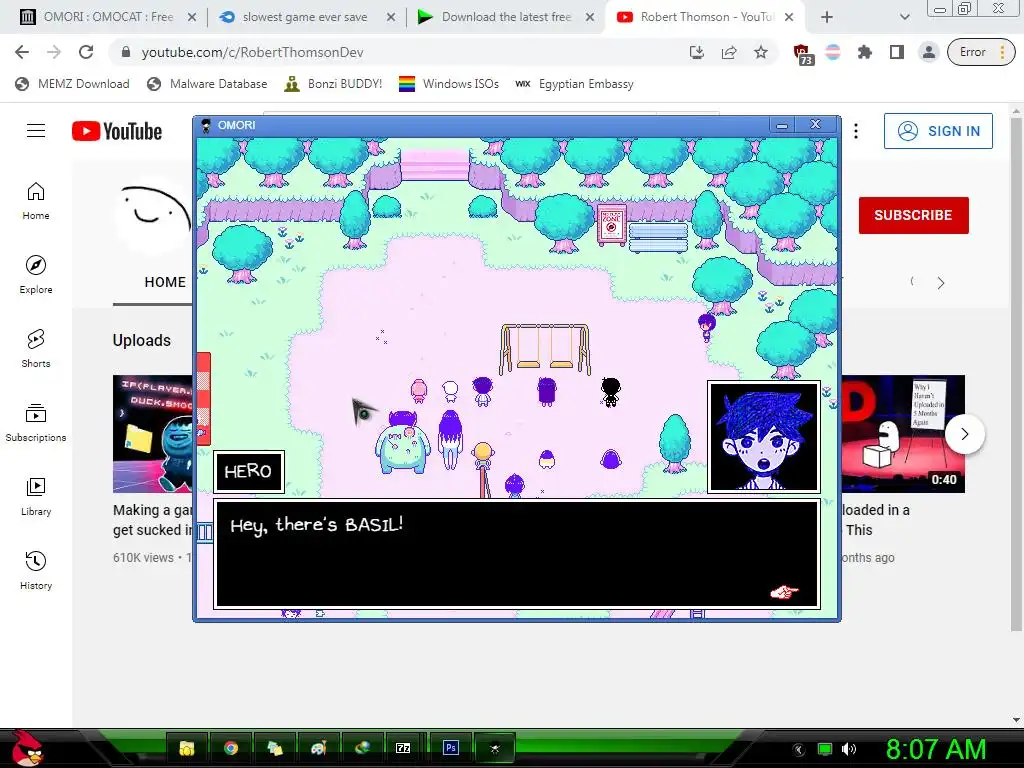1024x768 pixels.
Task: Open the MEMZ Download bookmark
Action: tap(72, 84)
